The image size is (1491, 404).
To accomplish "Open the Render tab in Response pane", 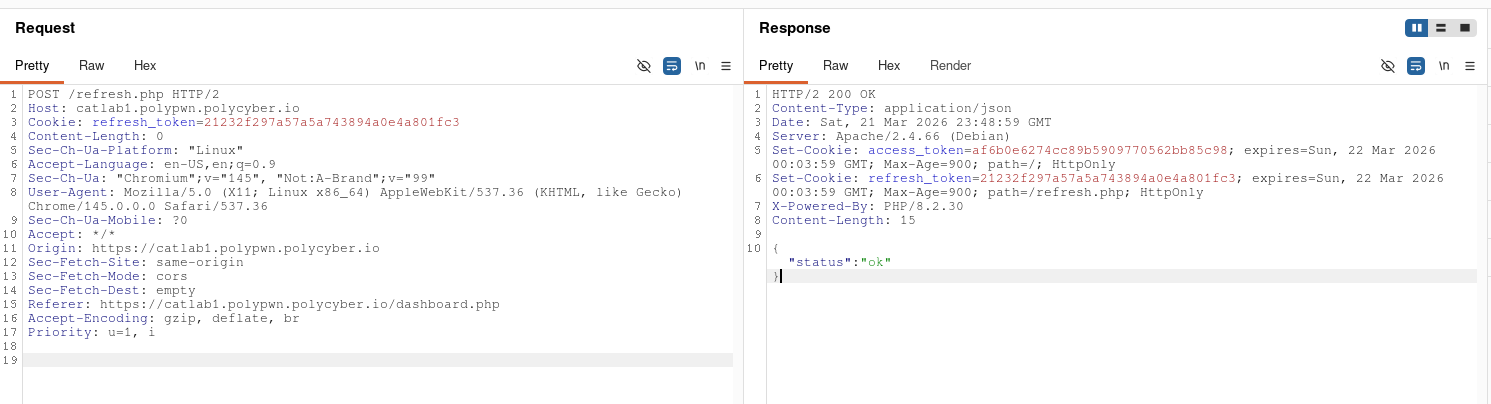I will 951,66.
